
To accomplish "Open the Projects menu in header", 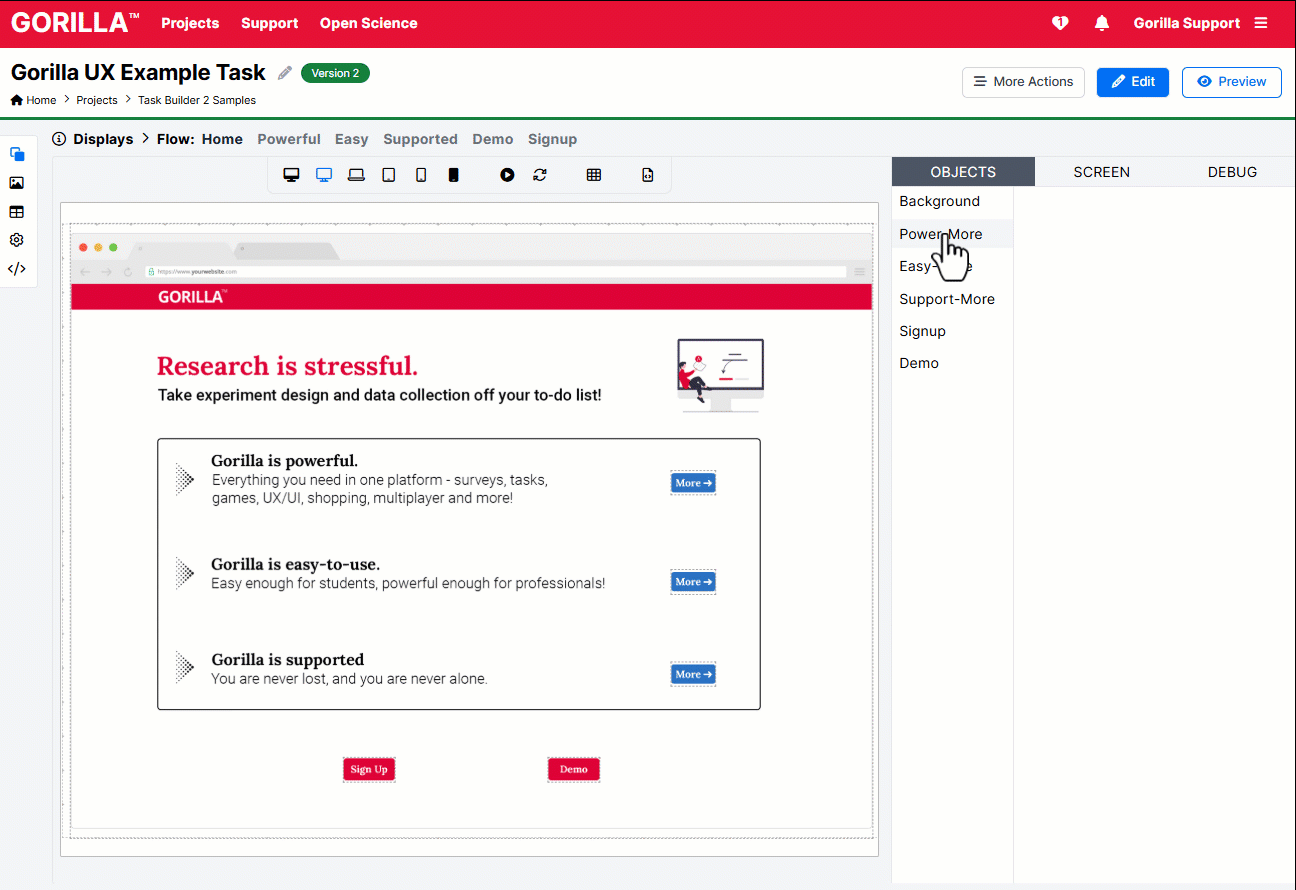I will click(190, 23).
